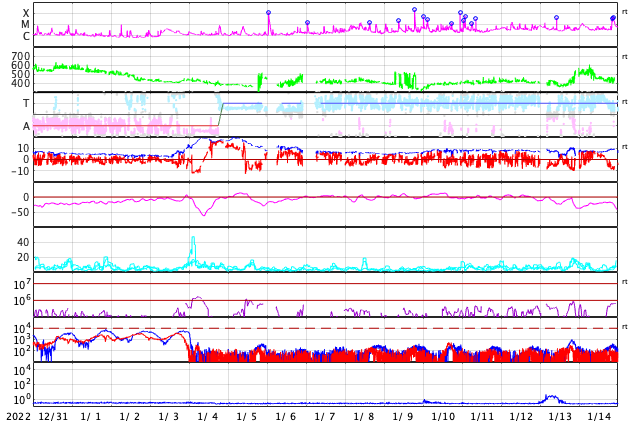Select the 1/ 8 date label
The width and height of the screenshot is (634, 424).
tap(364, 417)
